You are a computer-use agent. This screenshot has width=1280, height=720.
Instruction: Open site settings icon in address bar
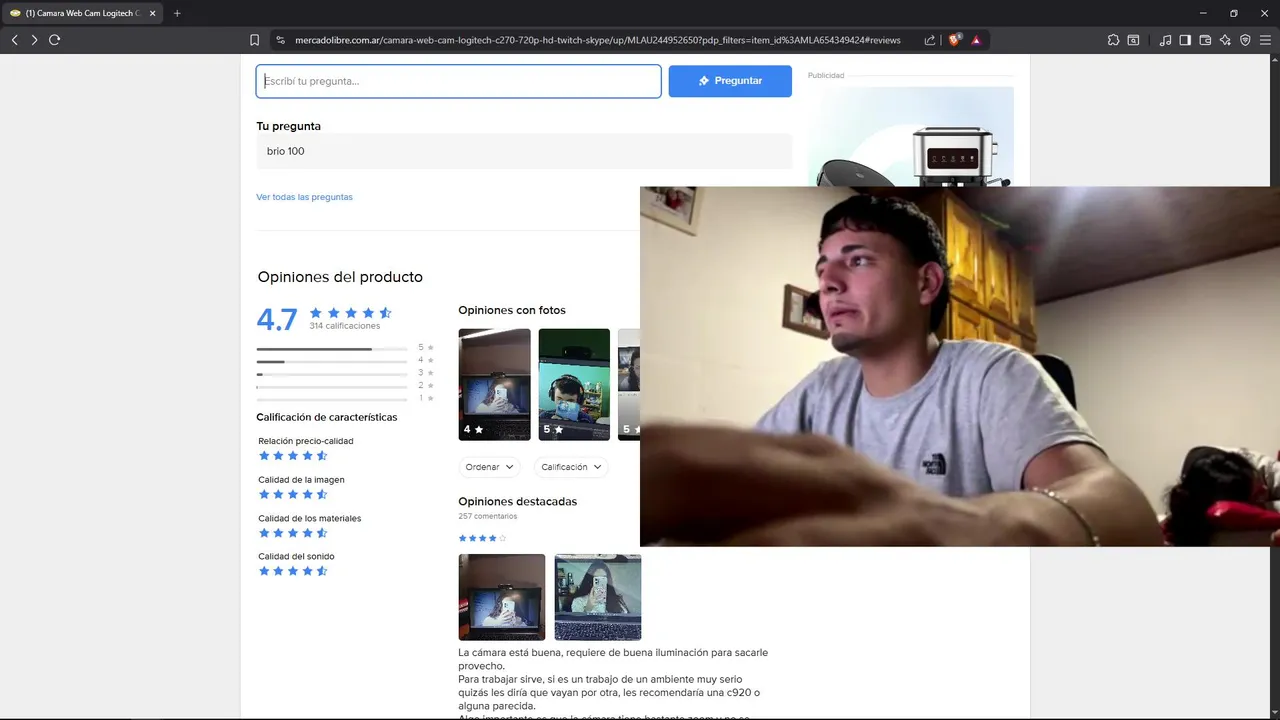point(280,40)
